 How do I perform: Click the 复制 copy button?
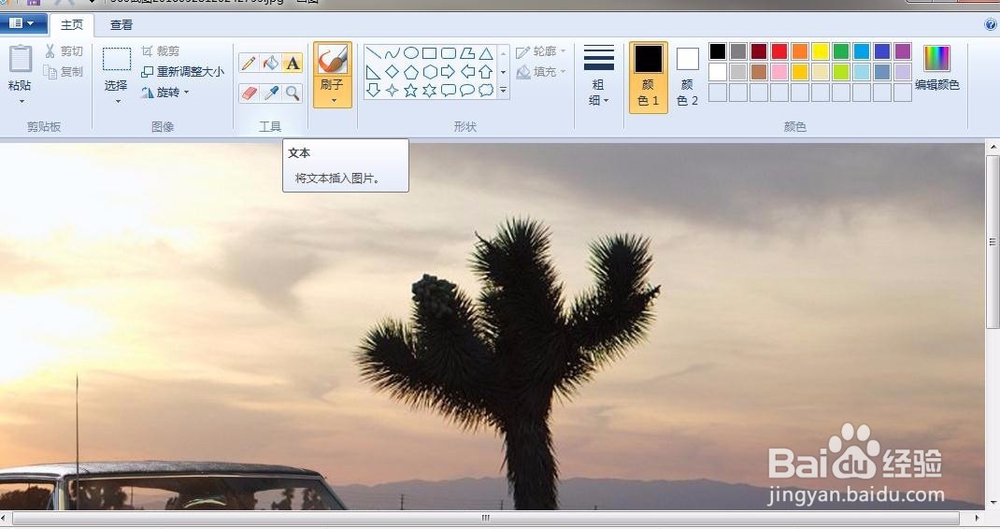pos(64,72)
